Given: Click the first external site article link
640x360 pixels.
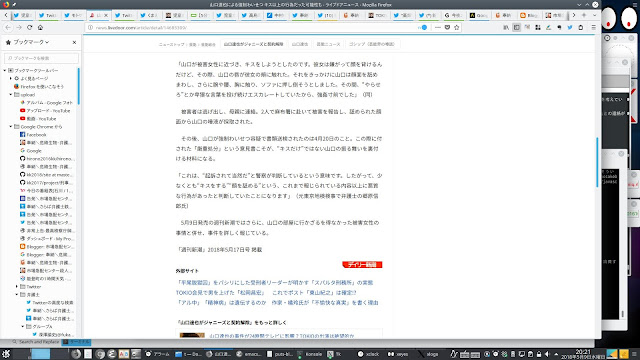Looking at the screenshot, I should pyautogui.click(x=274, y=282).
